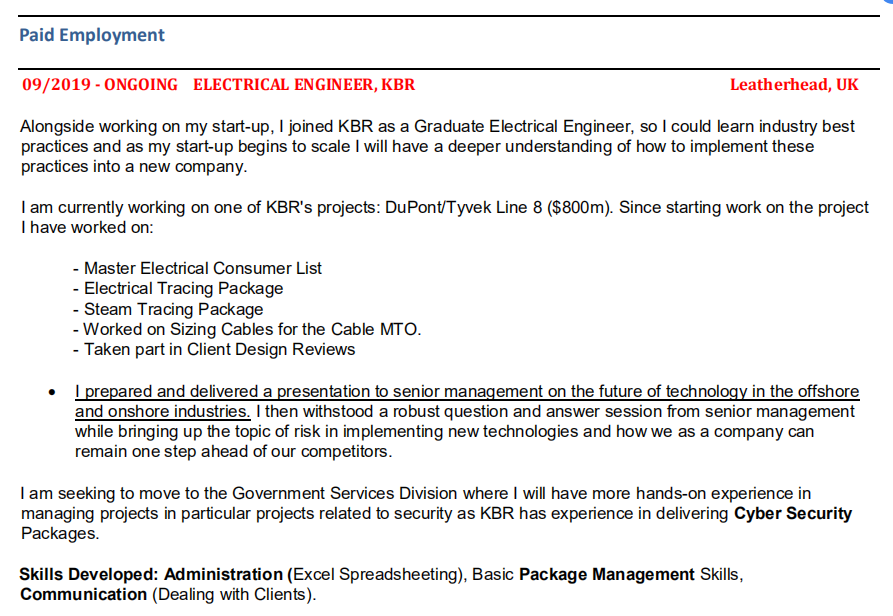Click the 'Paid Employment' section heading
Viewport: 893px width, 616px height.
point(92,36)
